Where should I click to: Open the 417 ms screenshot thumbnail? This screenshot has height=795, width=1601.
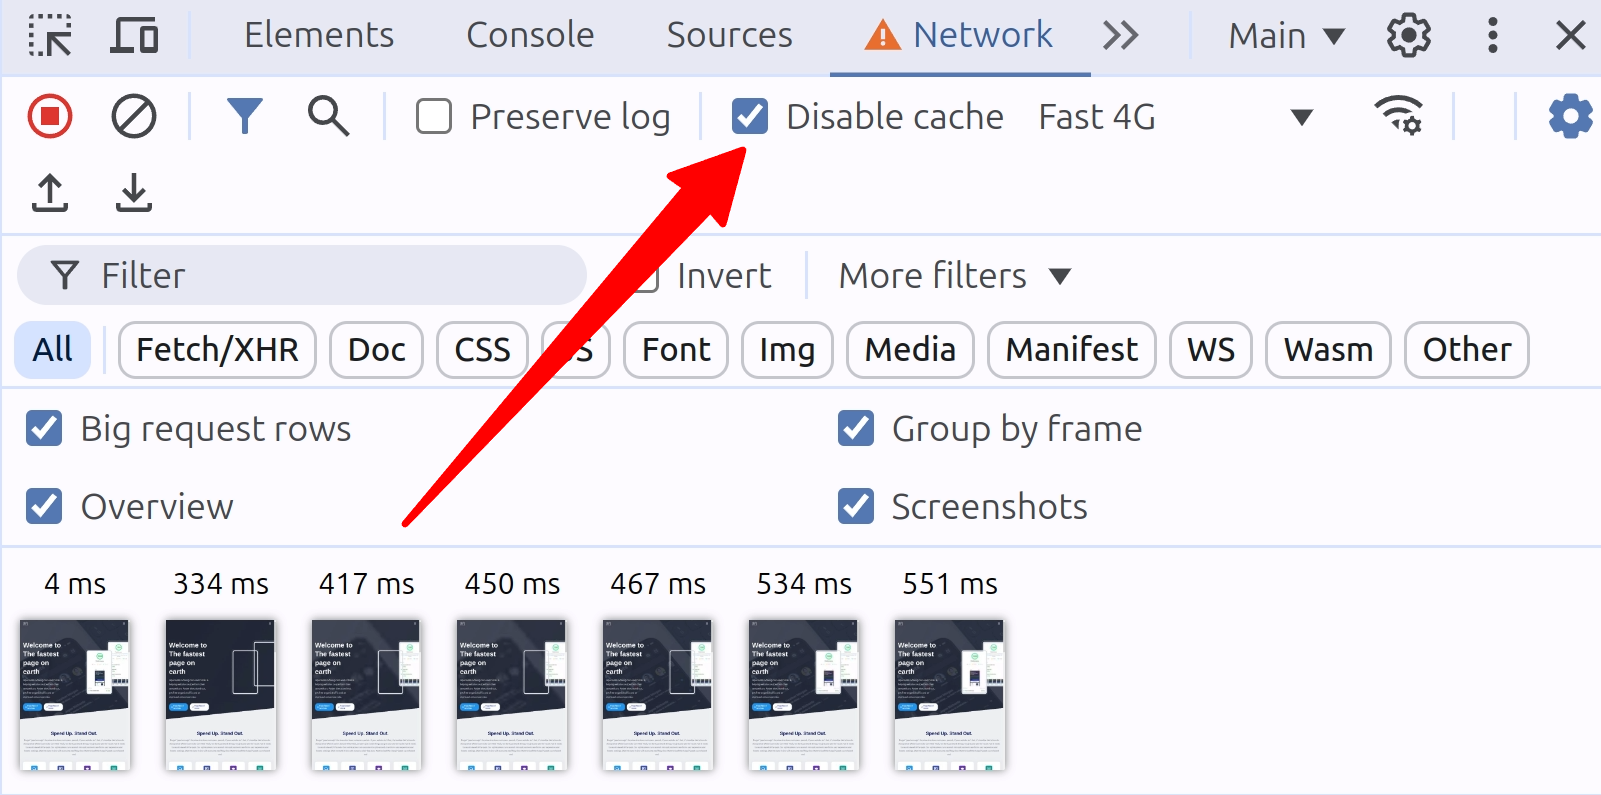[x=367, y=695]
